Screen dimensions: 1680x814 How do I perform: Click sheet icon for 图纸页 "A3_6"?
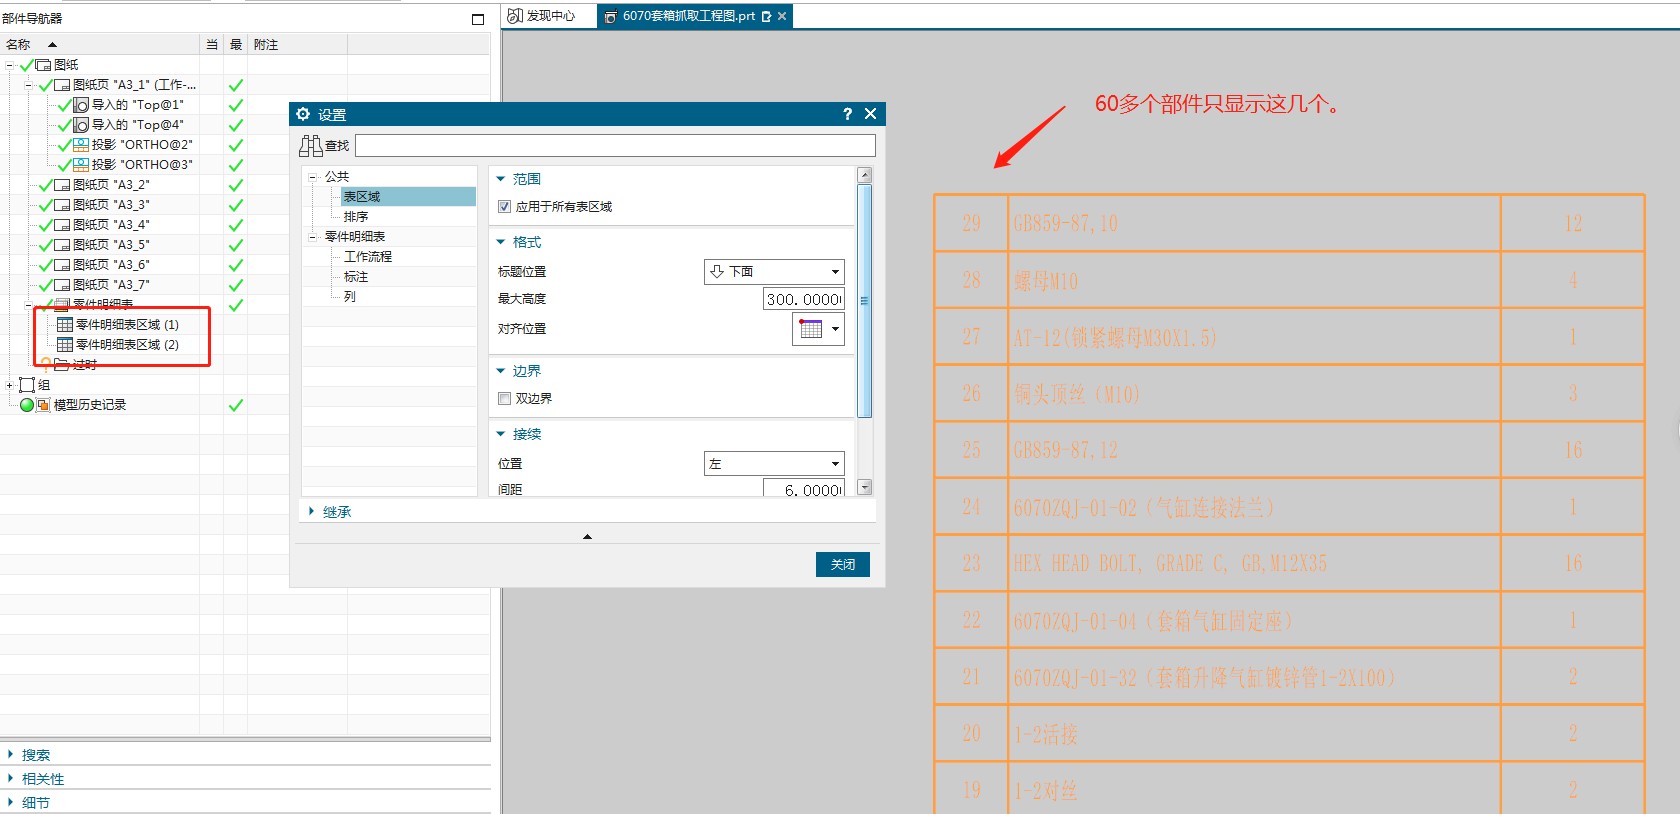click(62, 265)
